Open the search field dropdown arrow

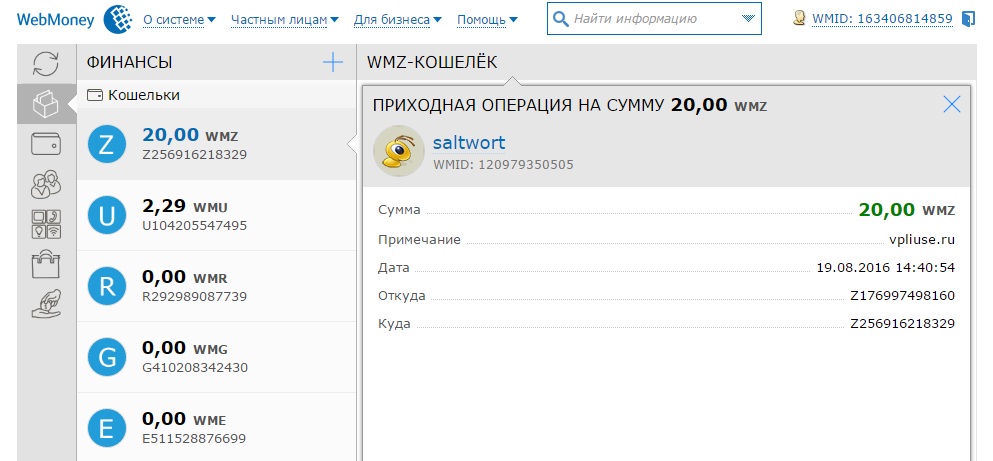coord(748,18)
